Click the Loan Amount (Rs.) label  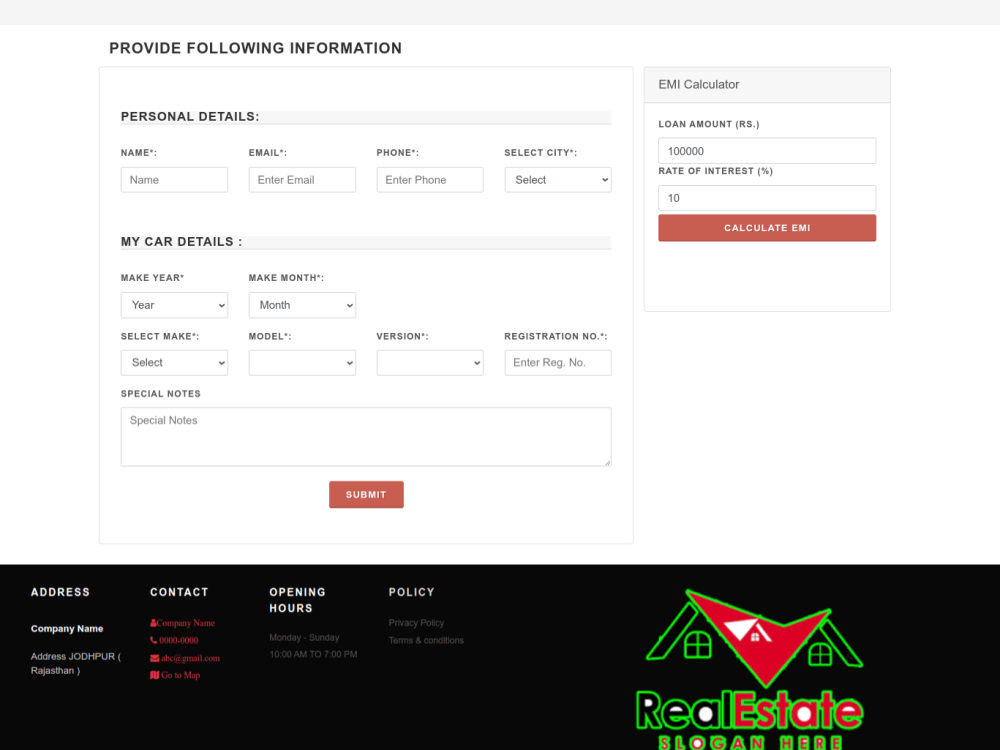pyautogui.click(x=709, y=124)
